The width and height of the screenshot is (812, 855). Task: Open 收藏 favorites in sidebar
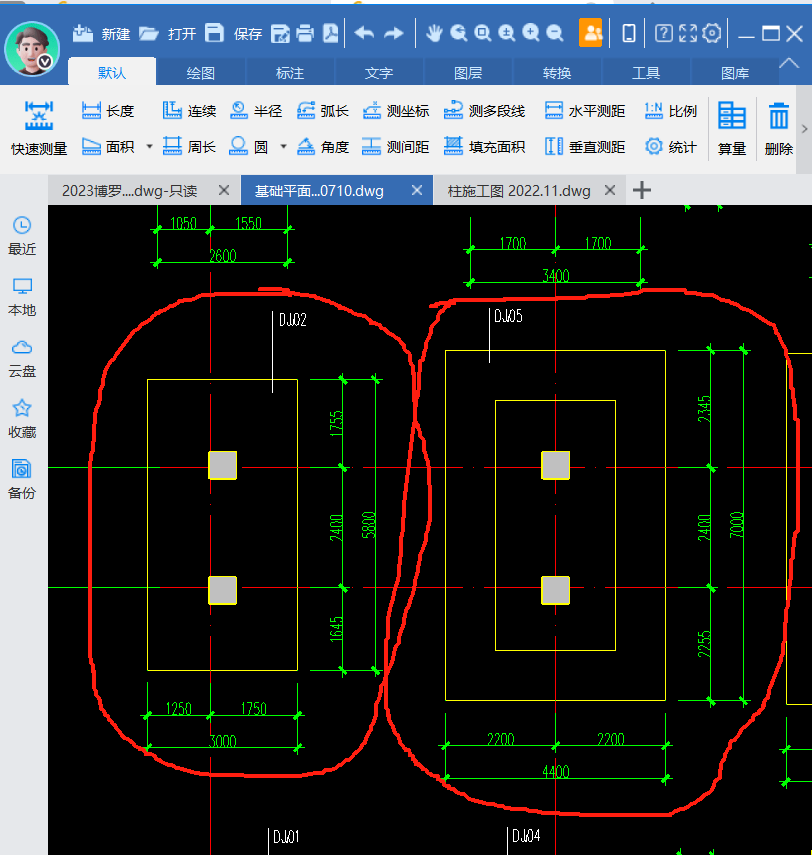(22, 419)
